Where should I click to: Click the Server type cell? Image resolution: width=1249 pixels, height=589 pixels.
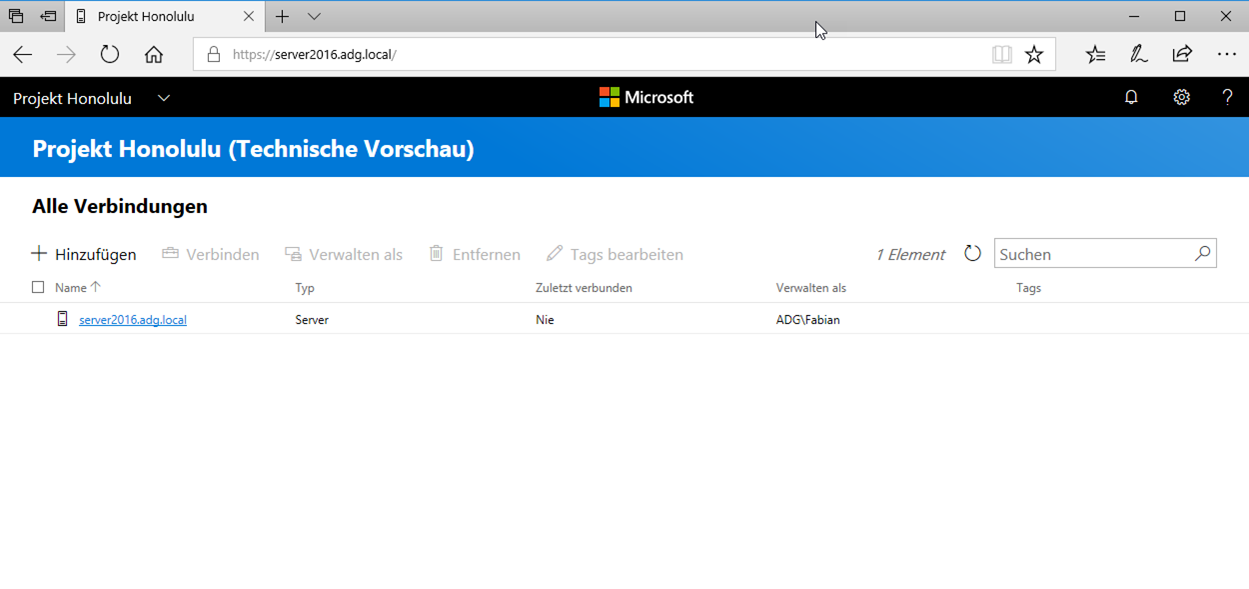312,320
